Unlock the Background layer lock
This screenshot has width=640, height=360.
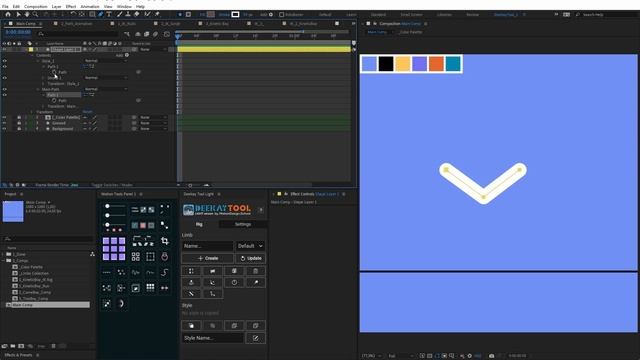19,129
